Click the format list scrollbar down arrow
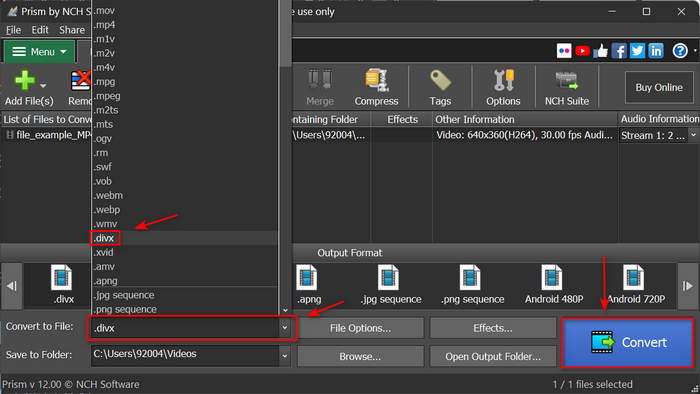The height and width of the screenshot is (394, 700). coord(285,310)
